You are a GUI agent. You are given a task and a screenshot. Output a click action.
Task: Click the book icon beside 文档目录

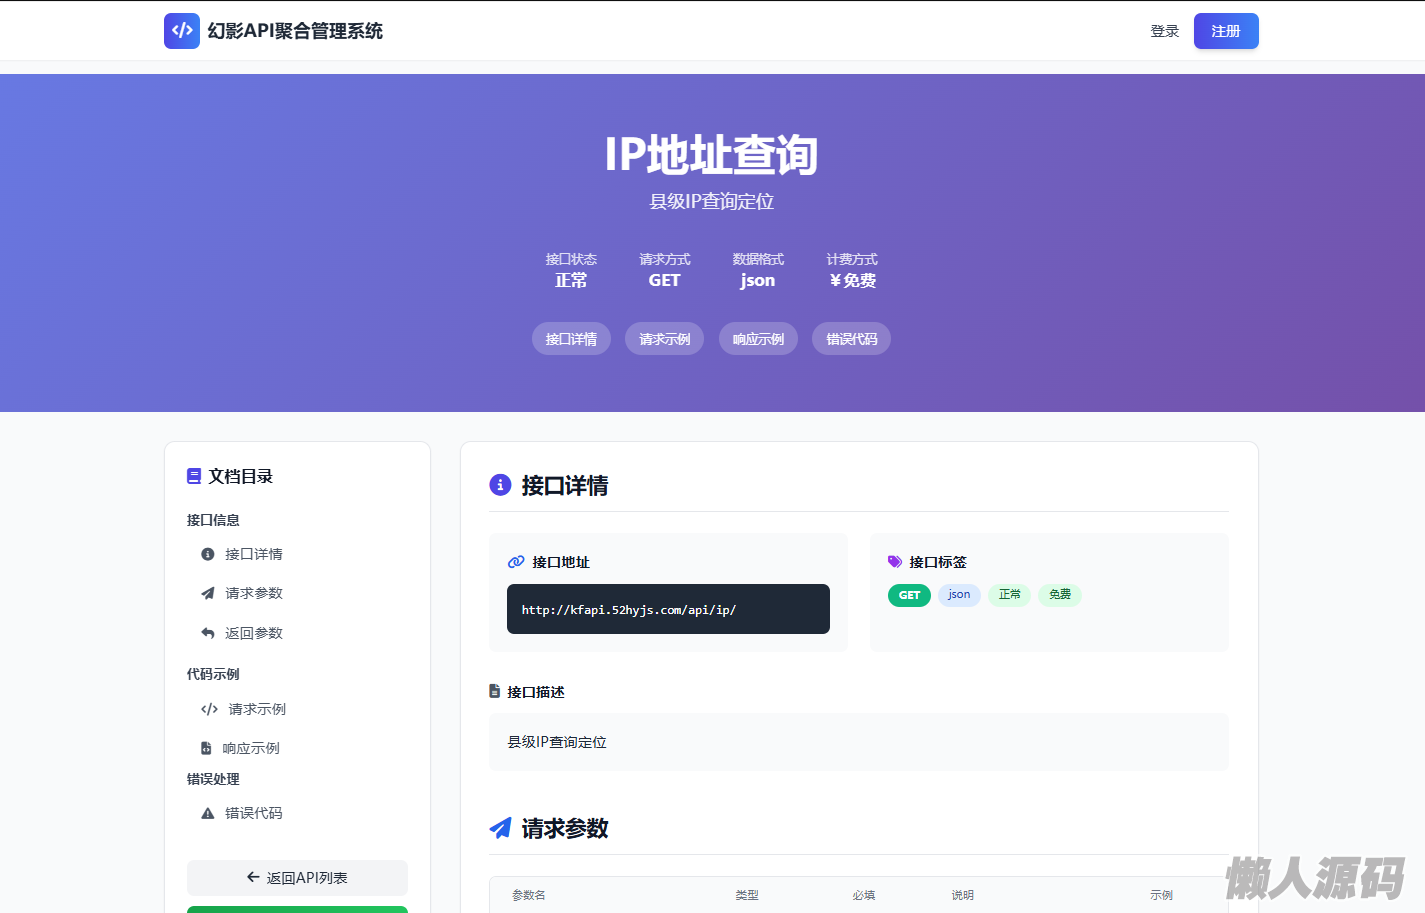(194, 476)
